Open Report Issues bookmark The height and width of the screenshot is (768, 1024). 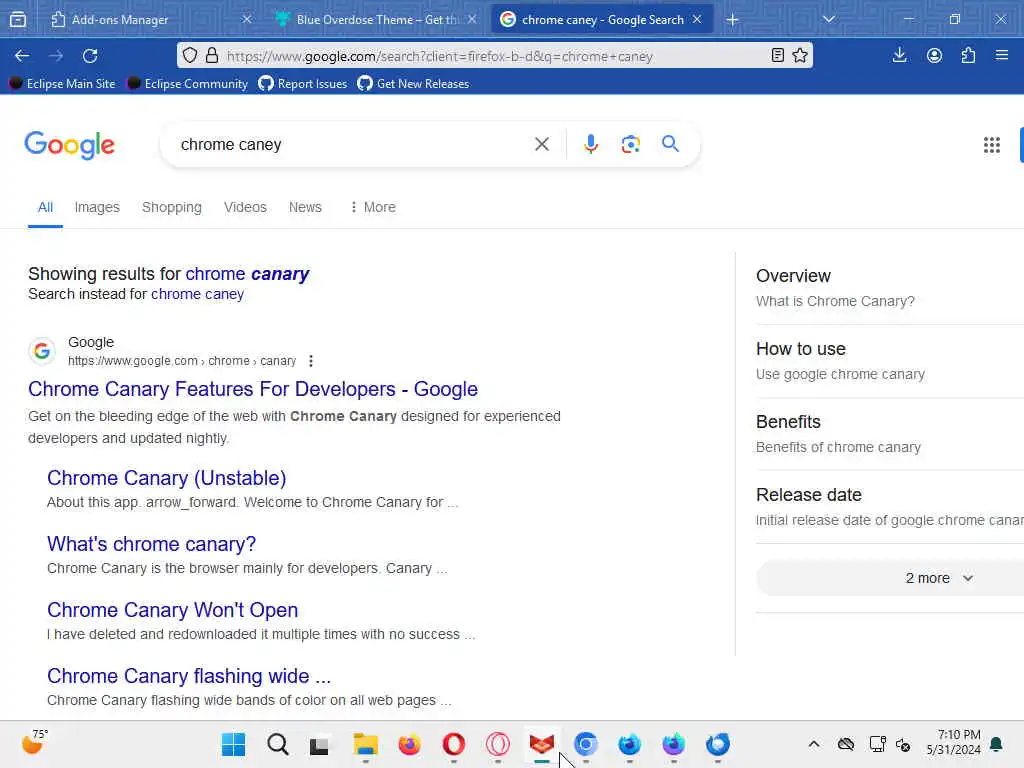point(303,84)
